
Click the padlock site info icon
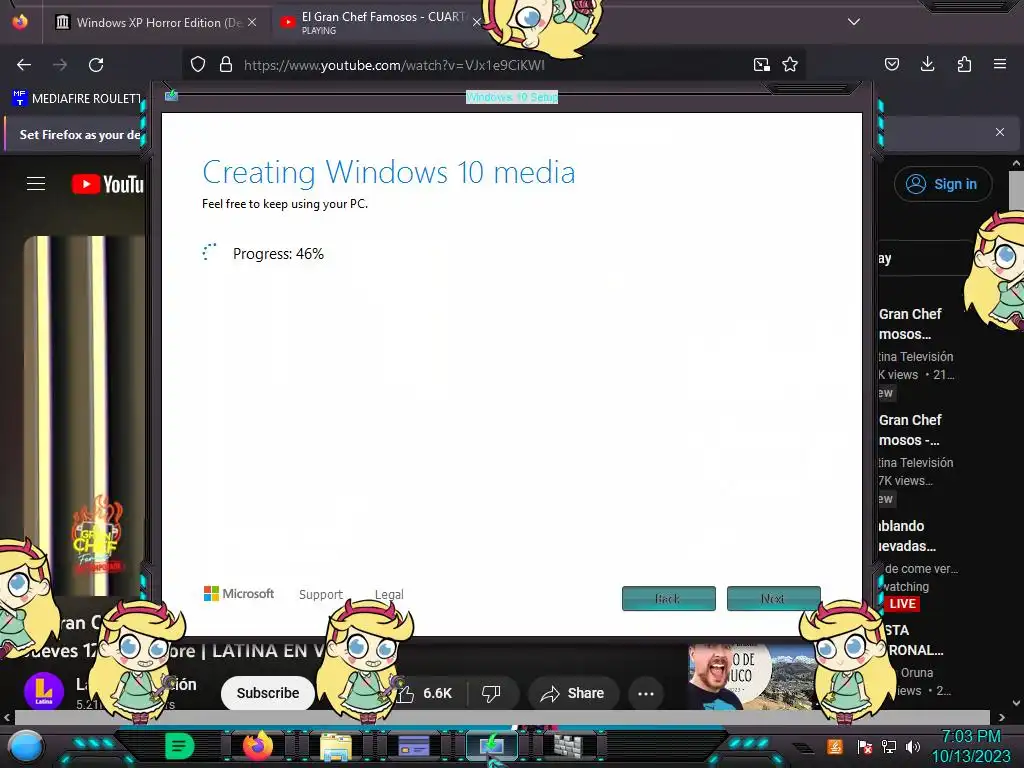(226, 64)
